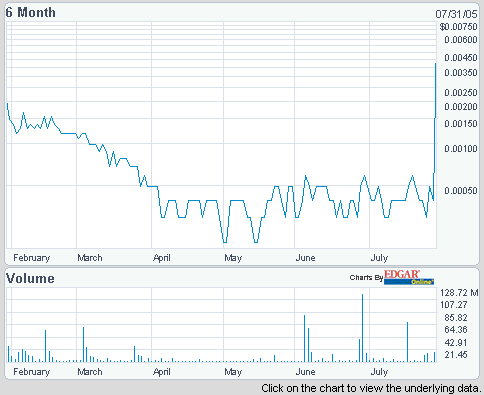Click March on the volume chart axis
This screenshot has width=484, height=395.
tap(90, 372)
